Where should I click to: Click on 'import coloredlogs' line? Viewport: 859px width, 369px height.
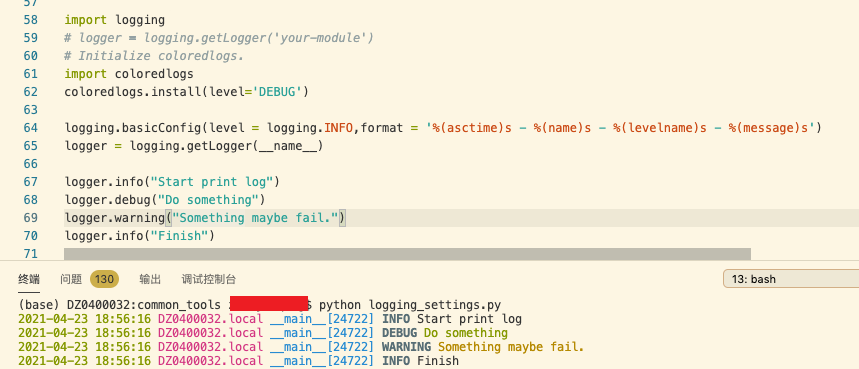pos(129,74)
